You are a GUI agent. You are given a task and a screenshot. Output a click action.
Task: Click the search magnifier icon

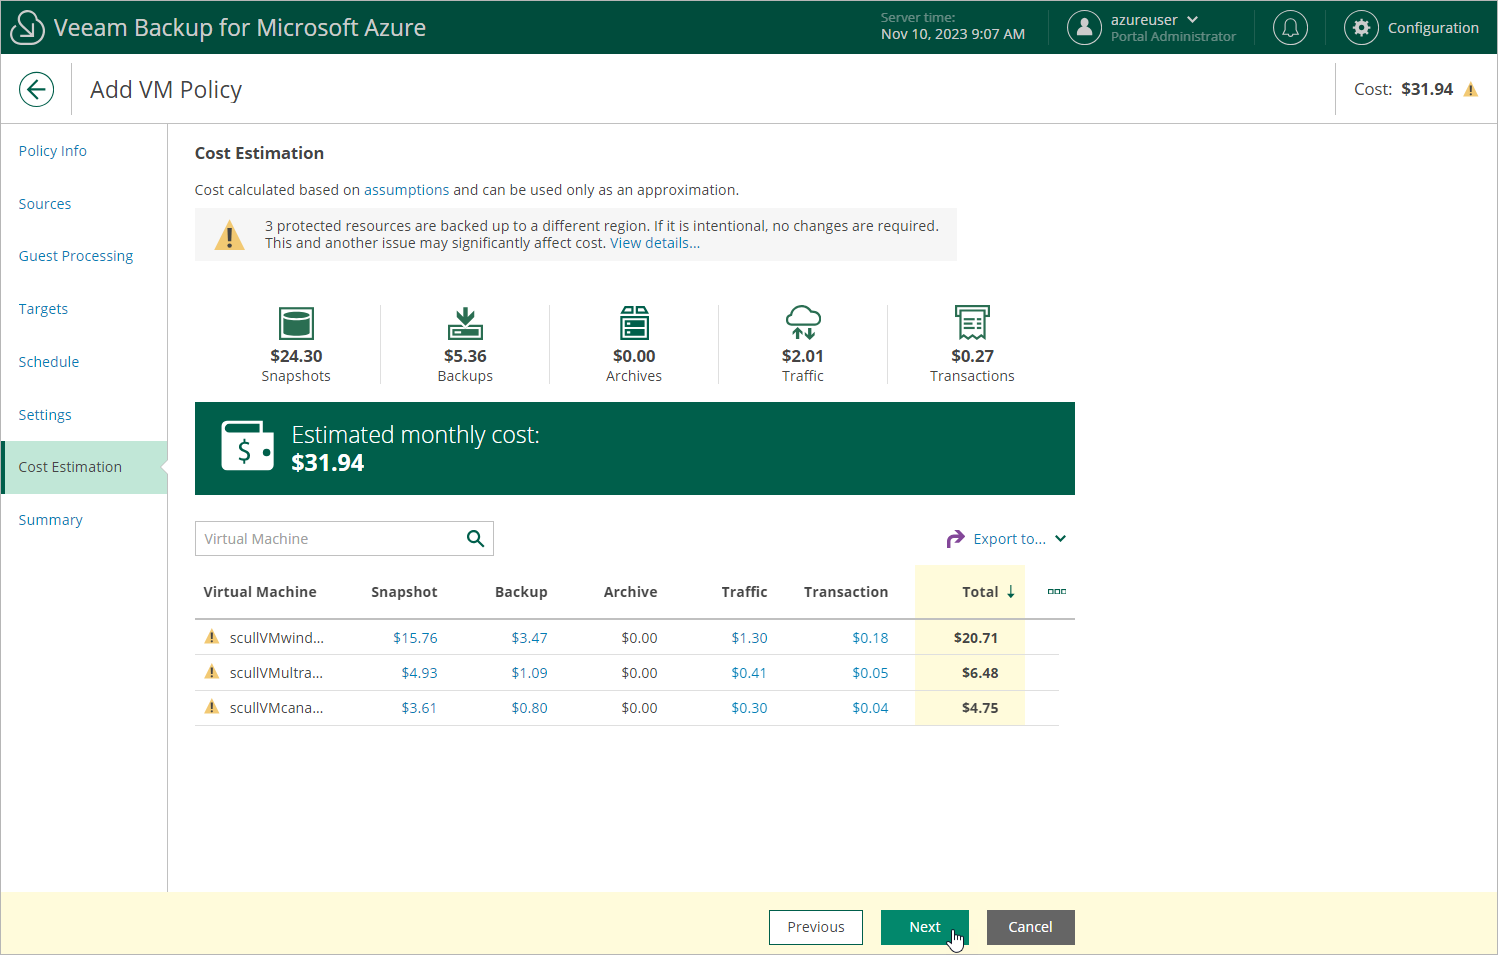(476, 539)
